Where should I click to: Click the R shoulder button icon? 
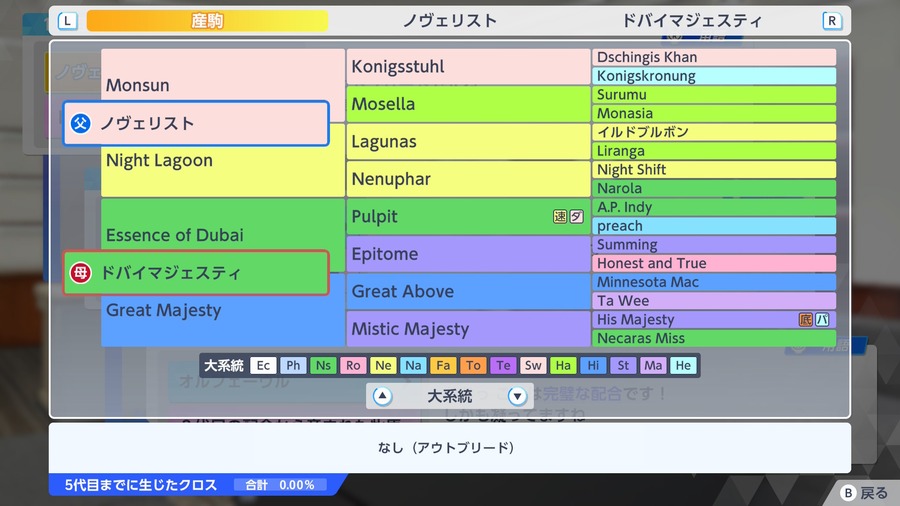pos(832,21)
